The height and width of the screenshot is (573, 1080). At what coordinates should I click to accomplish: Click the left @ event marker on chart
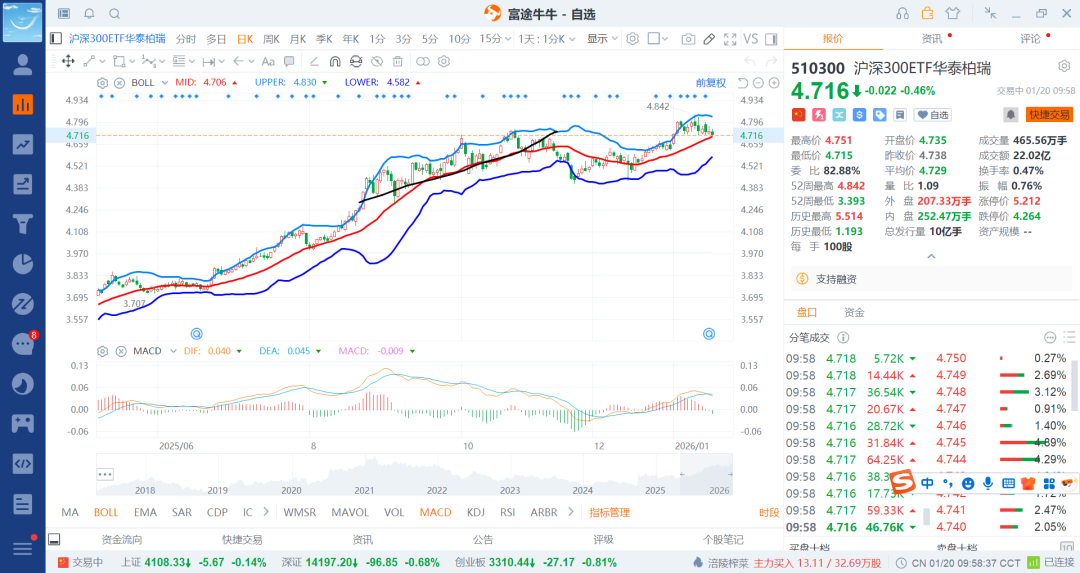[196, 334]
